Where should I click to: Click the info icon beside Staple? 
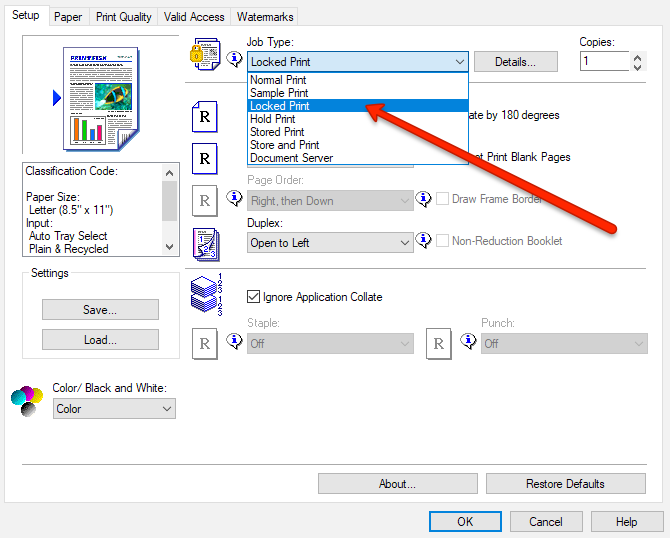235,343
